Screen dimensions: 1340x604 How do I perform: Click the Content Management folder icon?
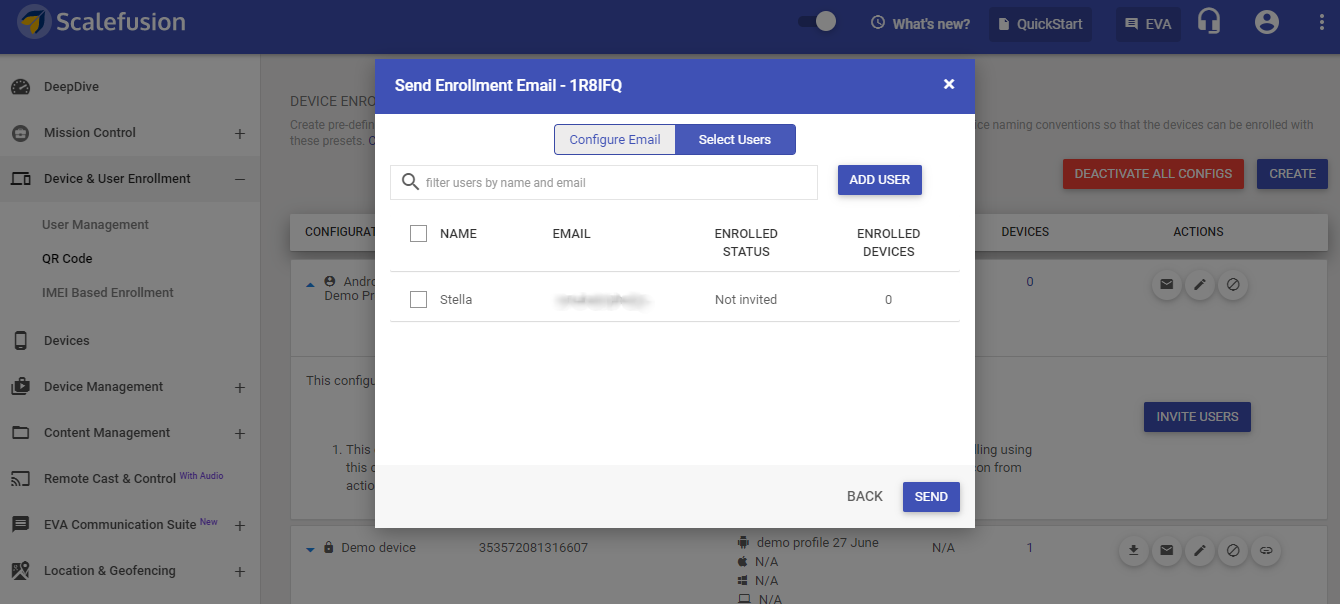pos(21,433)
